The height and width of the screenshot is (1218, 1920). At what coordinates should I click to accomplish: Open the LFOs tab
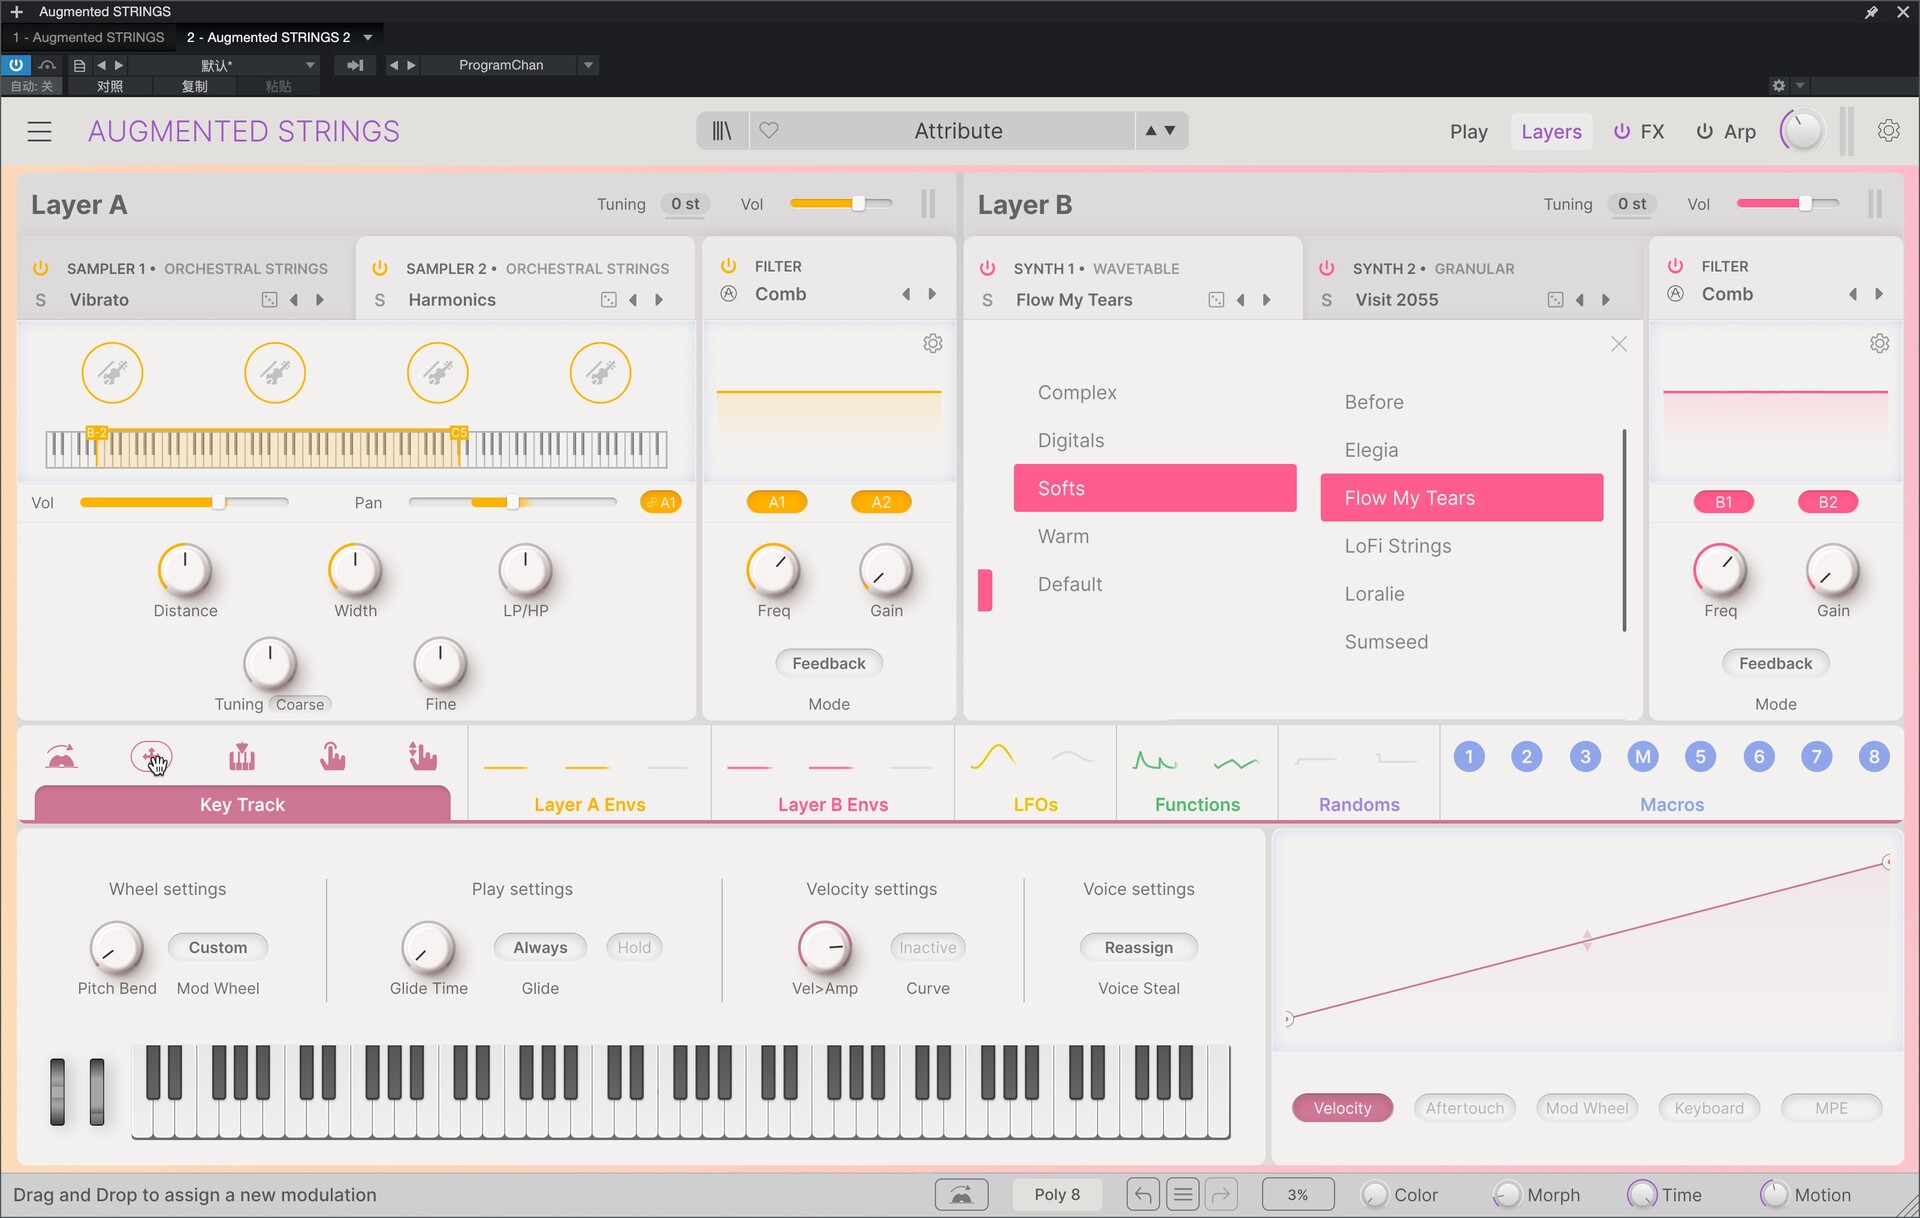pyautogui.click(x=1035, y=805)
